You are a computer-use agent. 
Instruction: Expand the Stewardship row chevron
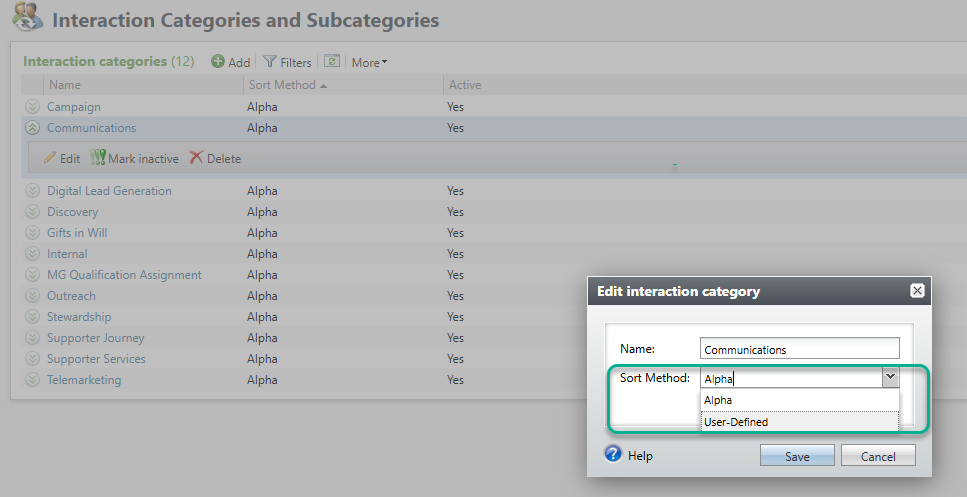[x=32, y=316]
